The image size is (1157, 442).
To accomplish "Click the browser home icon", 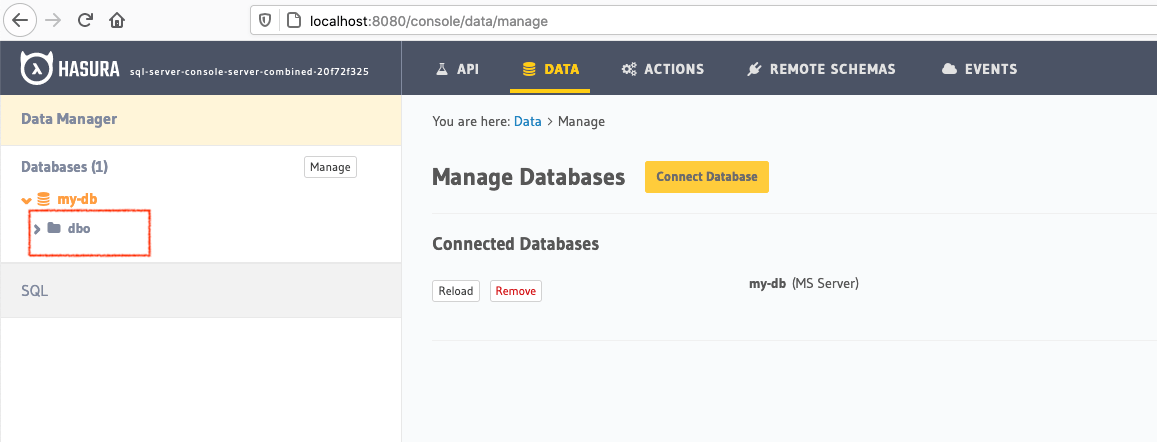I will coord(117,19).
